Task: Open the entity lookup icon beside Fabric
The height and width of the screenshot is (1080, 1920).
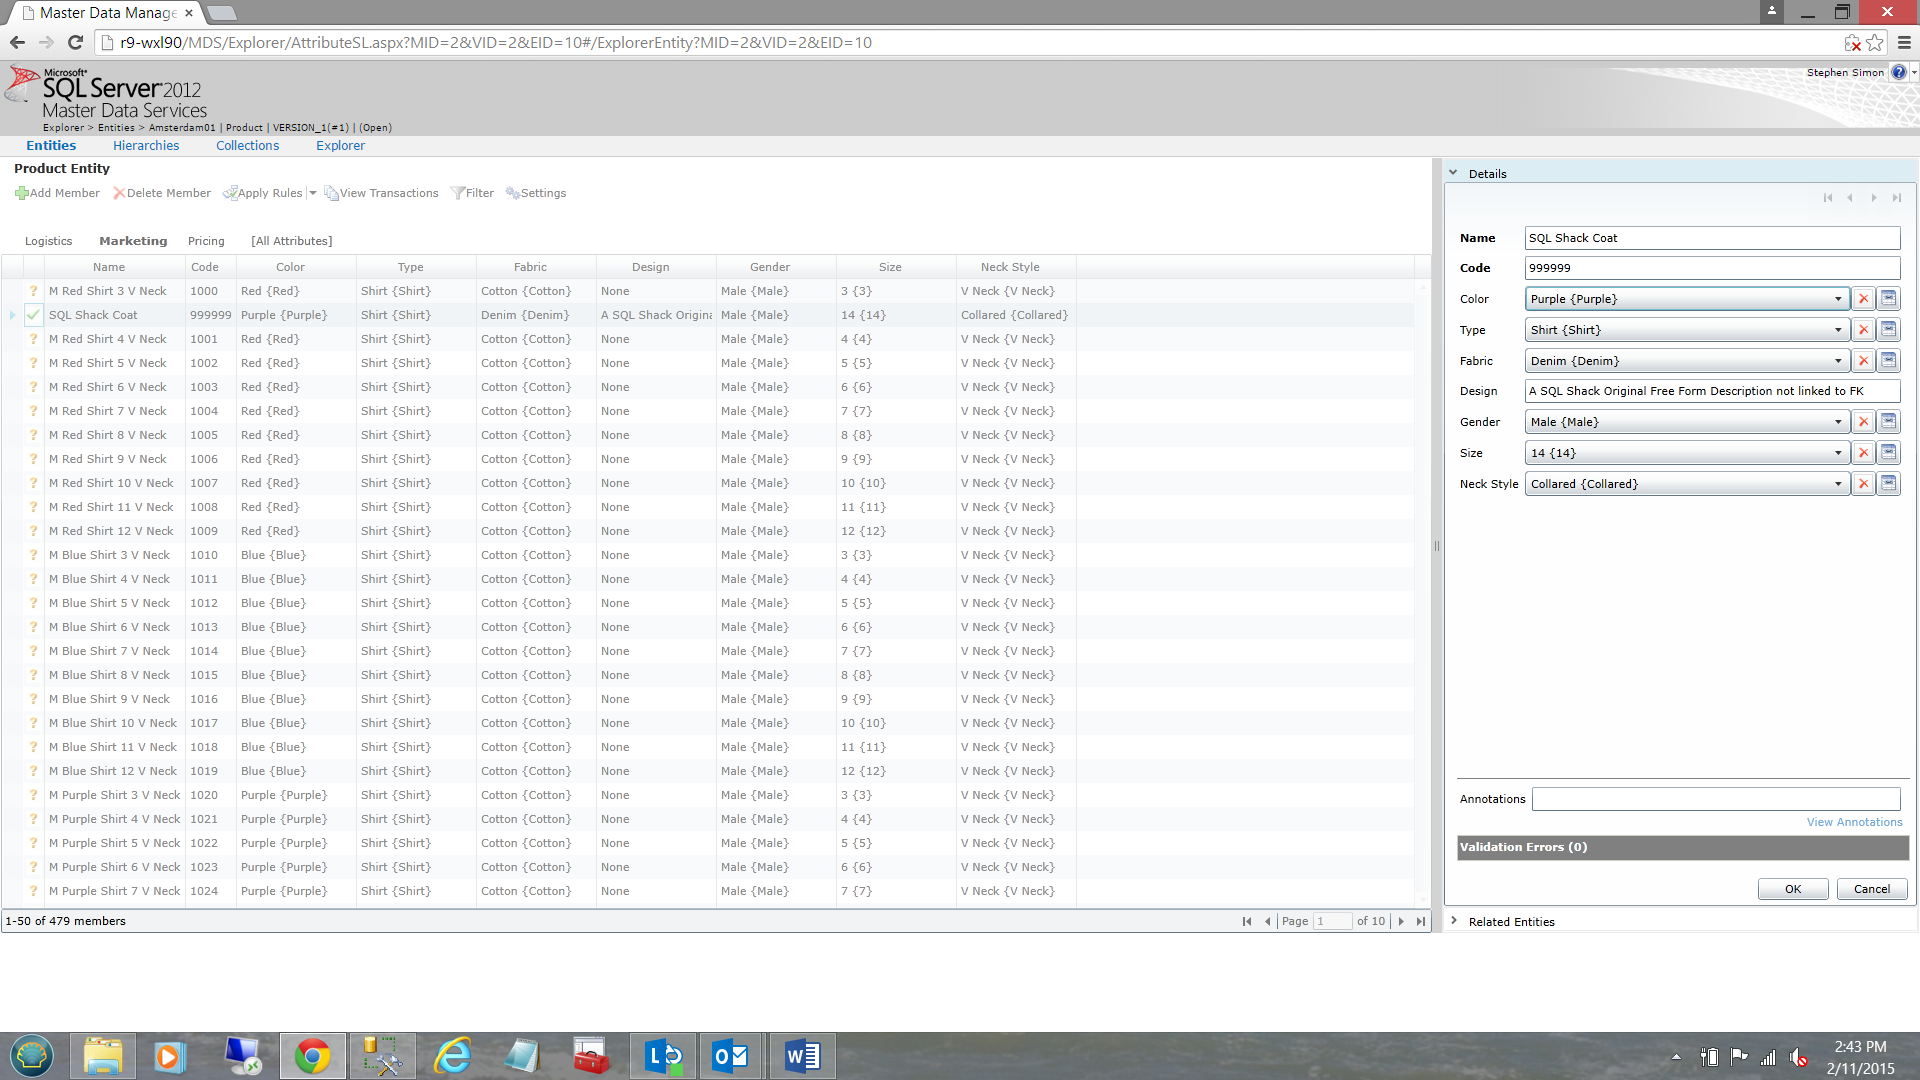Action: pyautogui.click(x=1888, y=361)
